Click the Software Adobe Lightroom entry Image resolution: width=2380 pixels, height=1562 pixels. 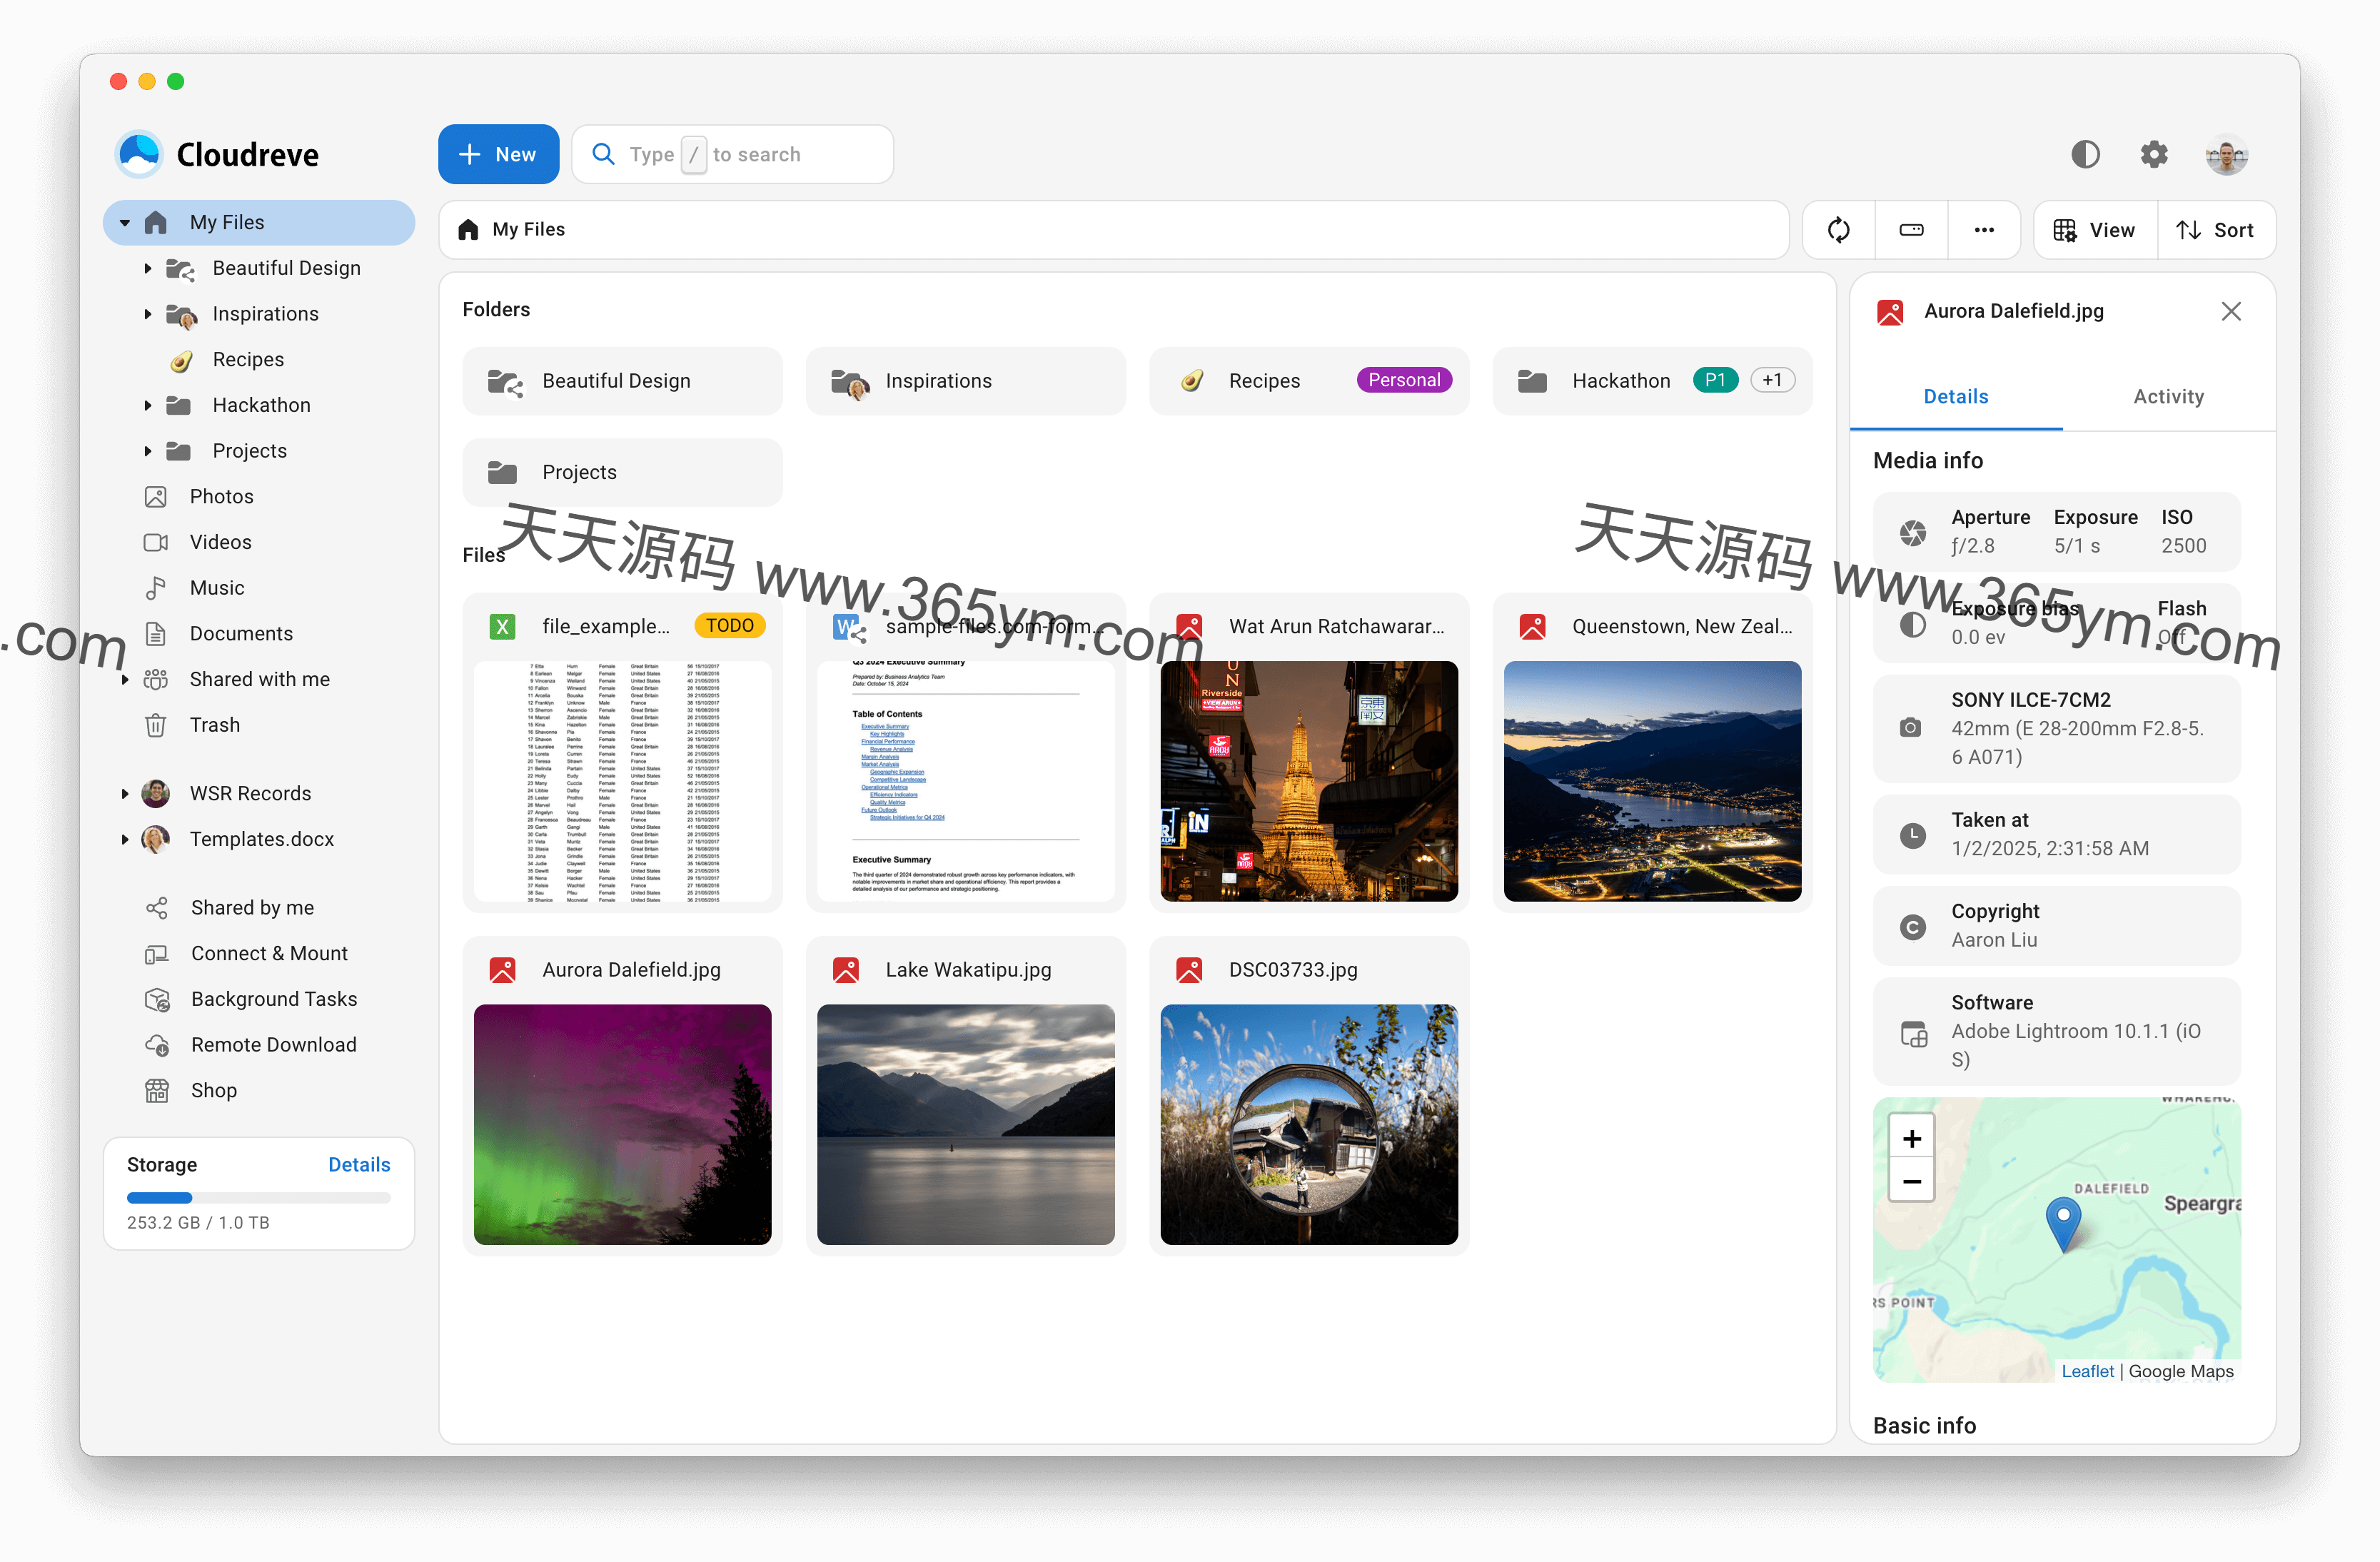coord(2056,1032)
